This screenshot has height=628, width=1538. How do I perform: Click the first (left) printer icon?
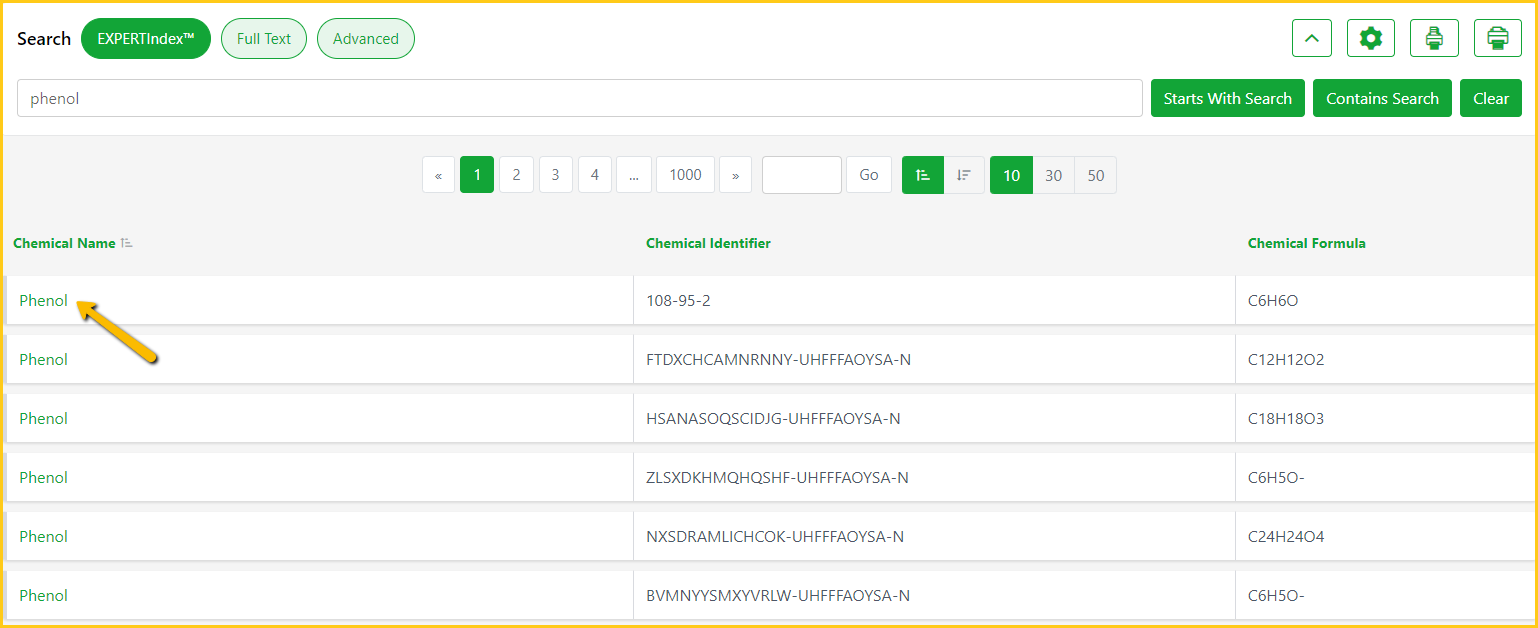[1434, 39]
